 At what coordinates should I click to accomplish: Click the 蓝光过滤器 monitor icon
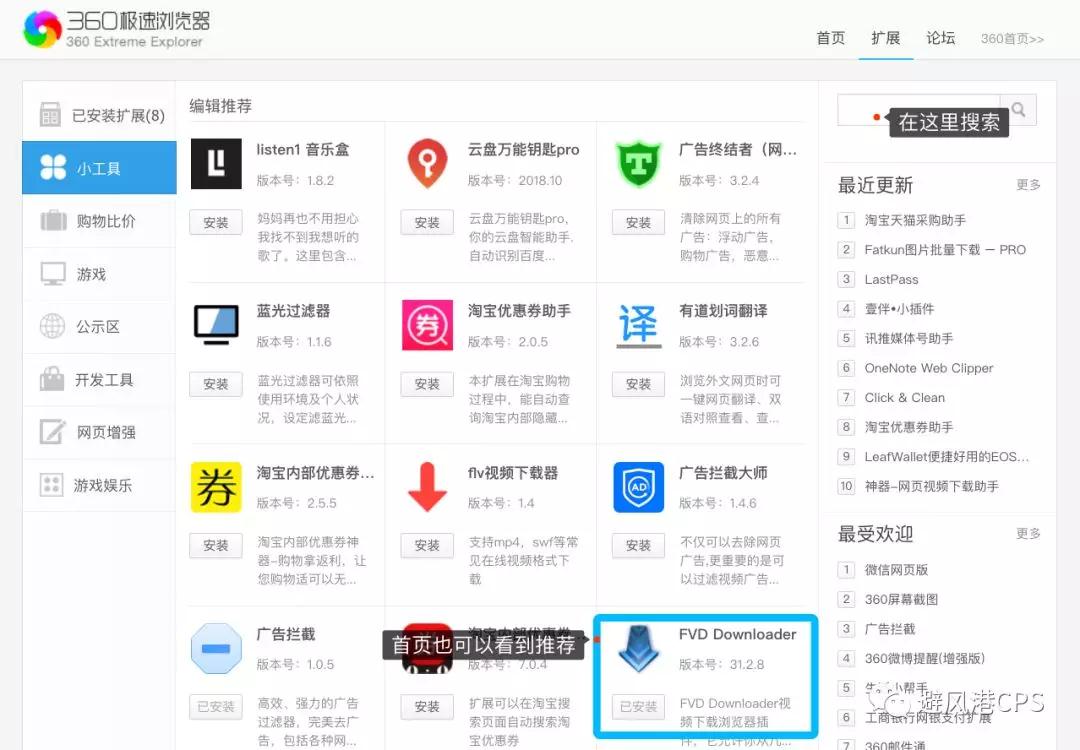[216, 324]
